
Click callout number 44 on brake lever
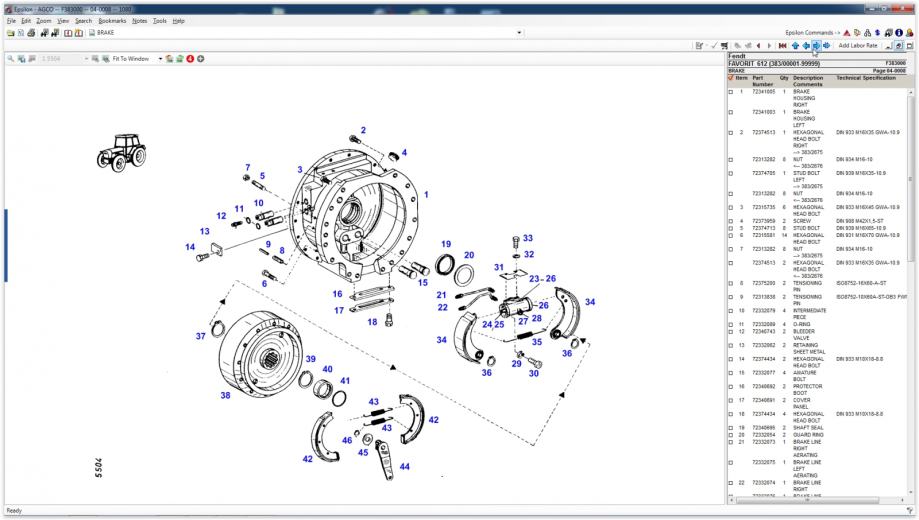(404, 467)
